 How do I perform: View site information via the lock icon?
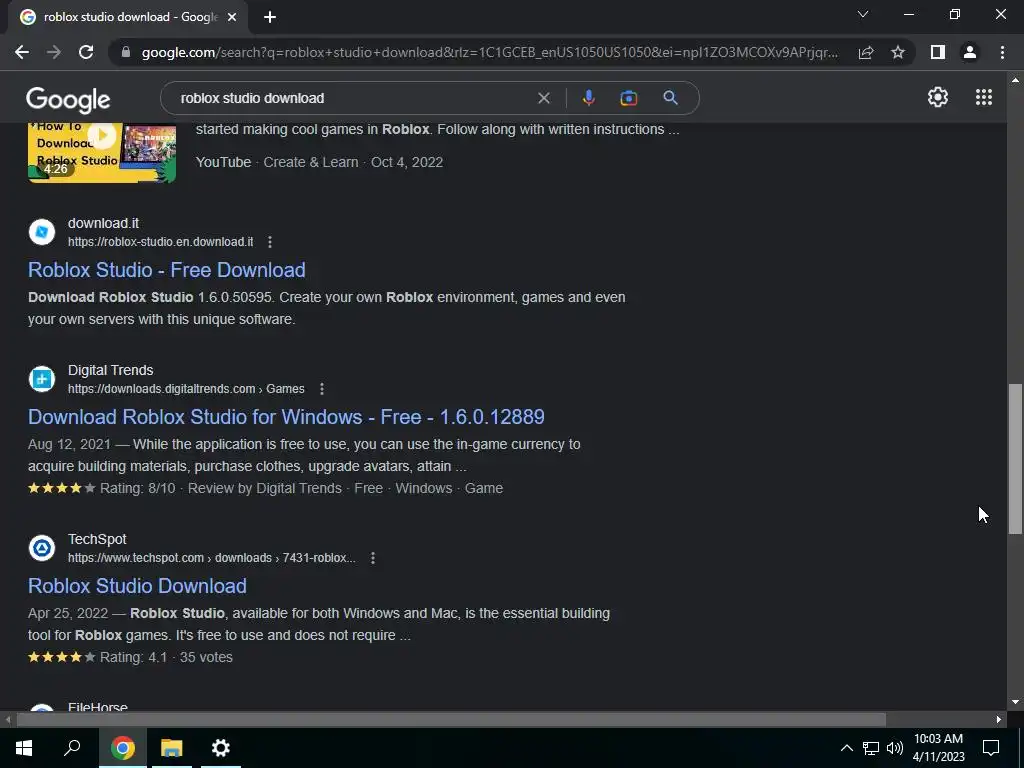pos(125,52)
